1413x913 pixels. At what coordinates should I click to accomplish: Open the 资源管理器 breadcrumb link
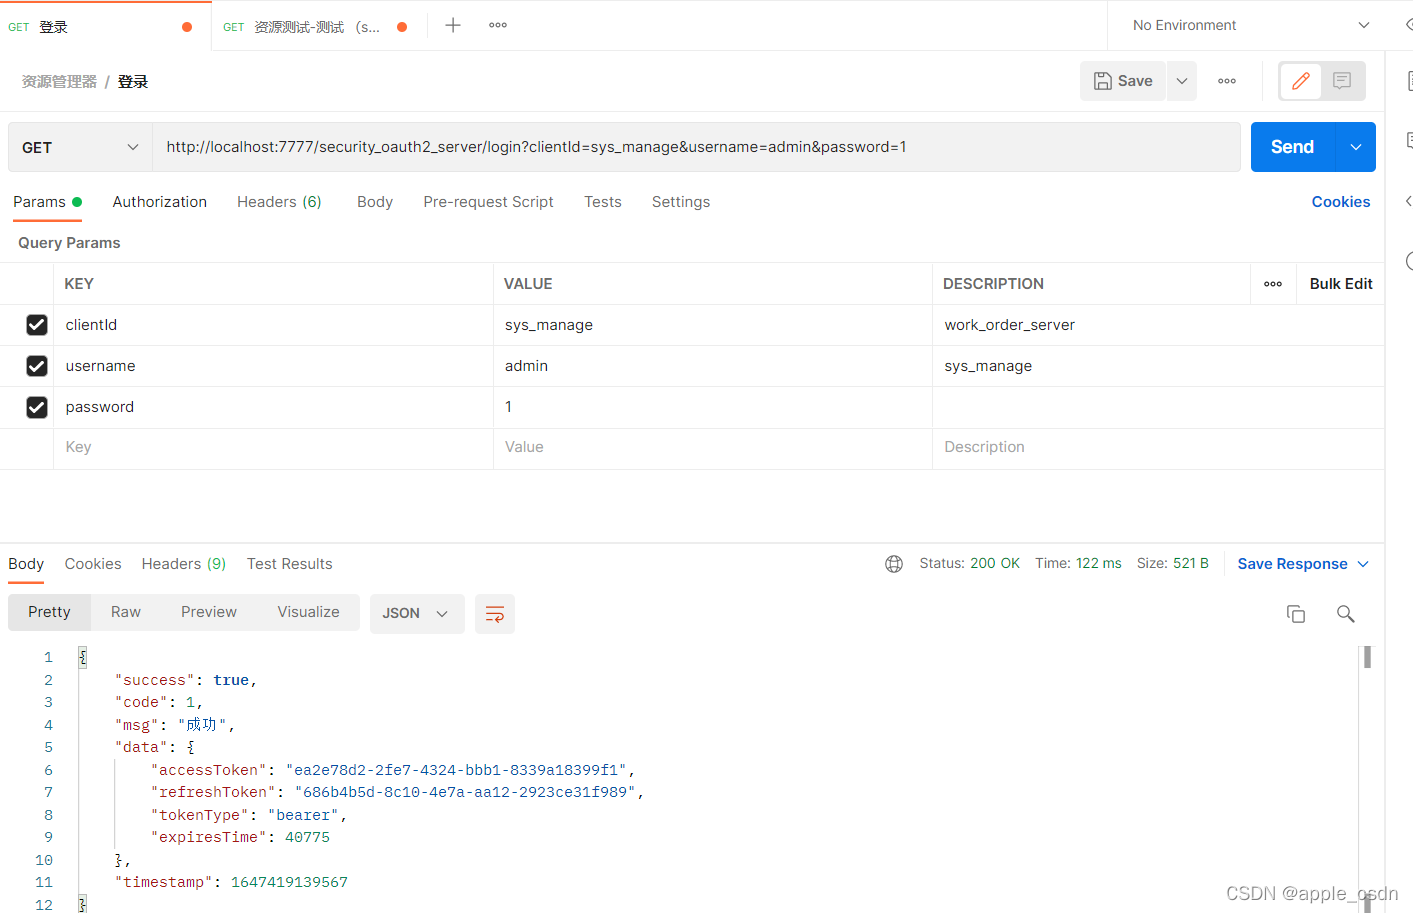click(59, 82)
